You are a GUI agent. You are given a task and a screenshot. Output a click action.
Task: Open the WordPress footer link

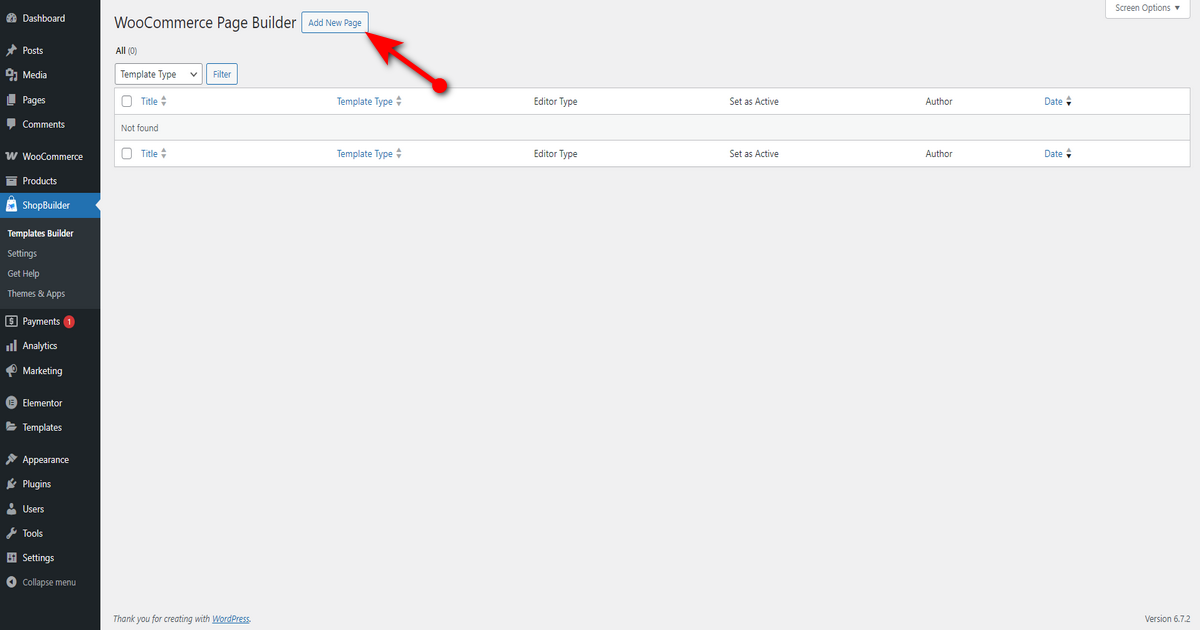(230, 618)
